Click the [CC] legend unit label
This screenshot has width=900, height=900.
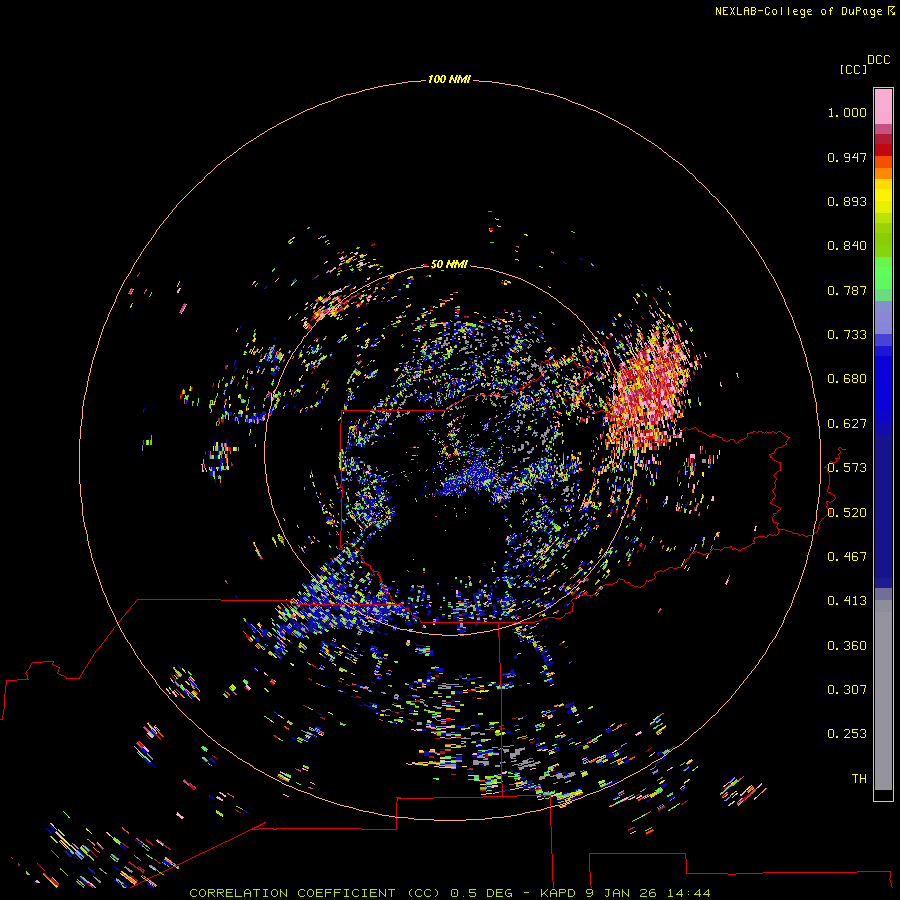[853, 69]
